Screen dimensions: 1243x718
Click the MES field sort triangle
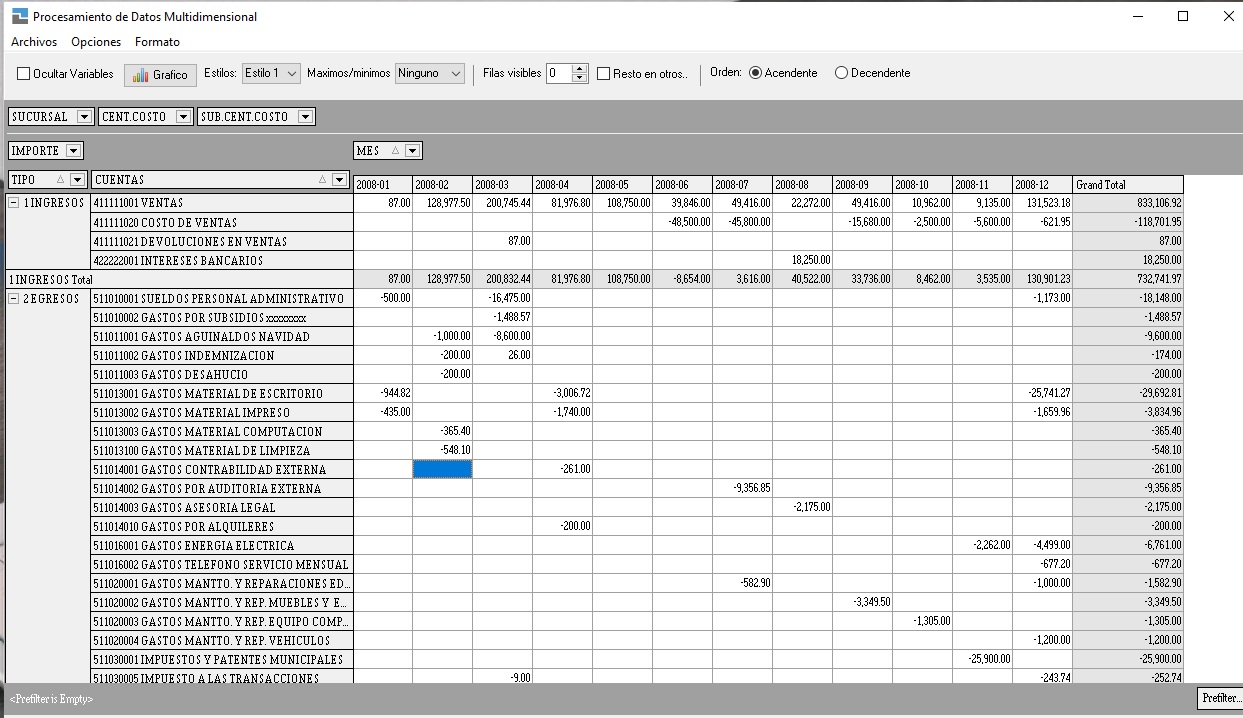[x=395, y=151]
